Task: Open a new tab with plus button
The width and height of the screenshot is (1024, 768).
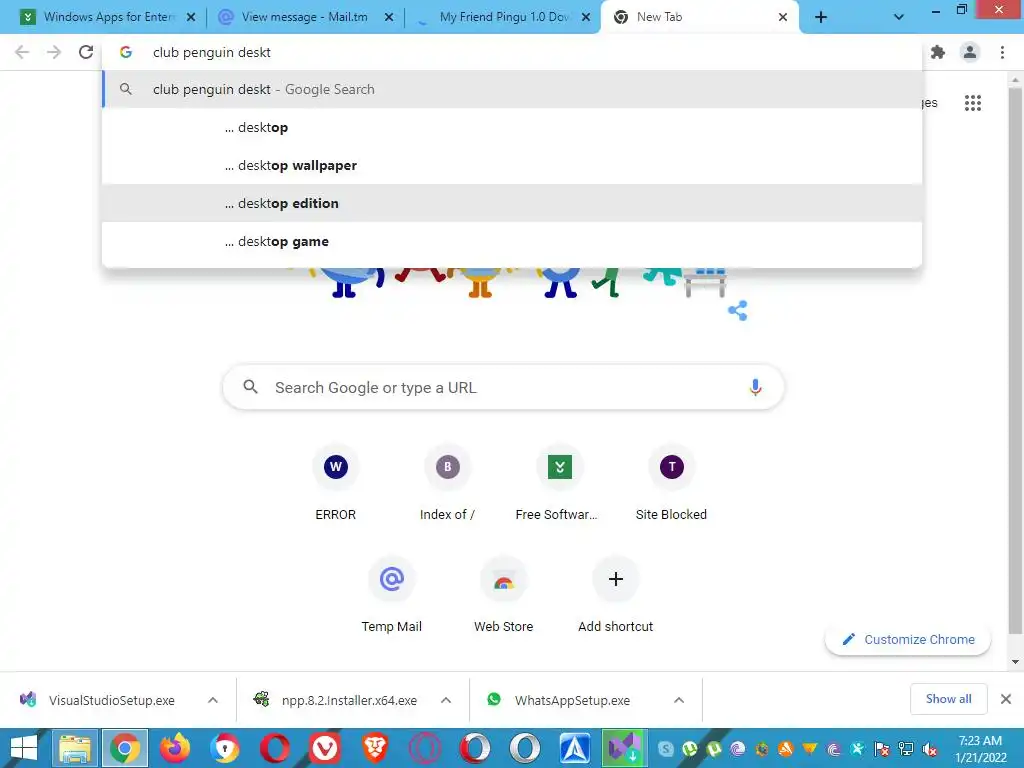Action: coord(821,17)
